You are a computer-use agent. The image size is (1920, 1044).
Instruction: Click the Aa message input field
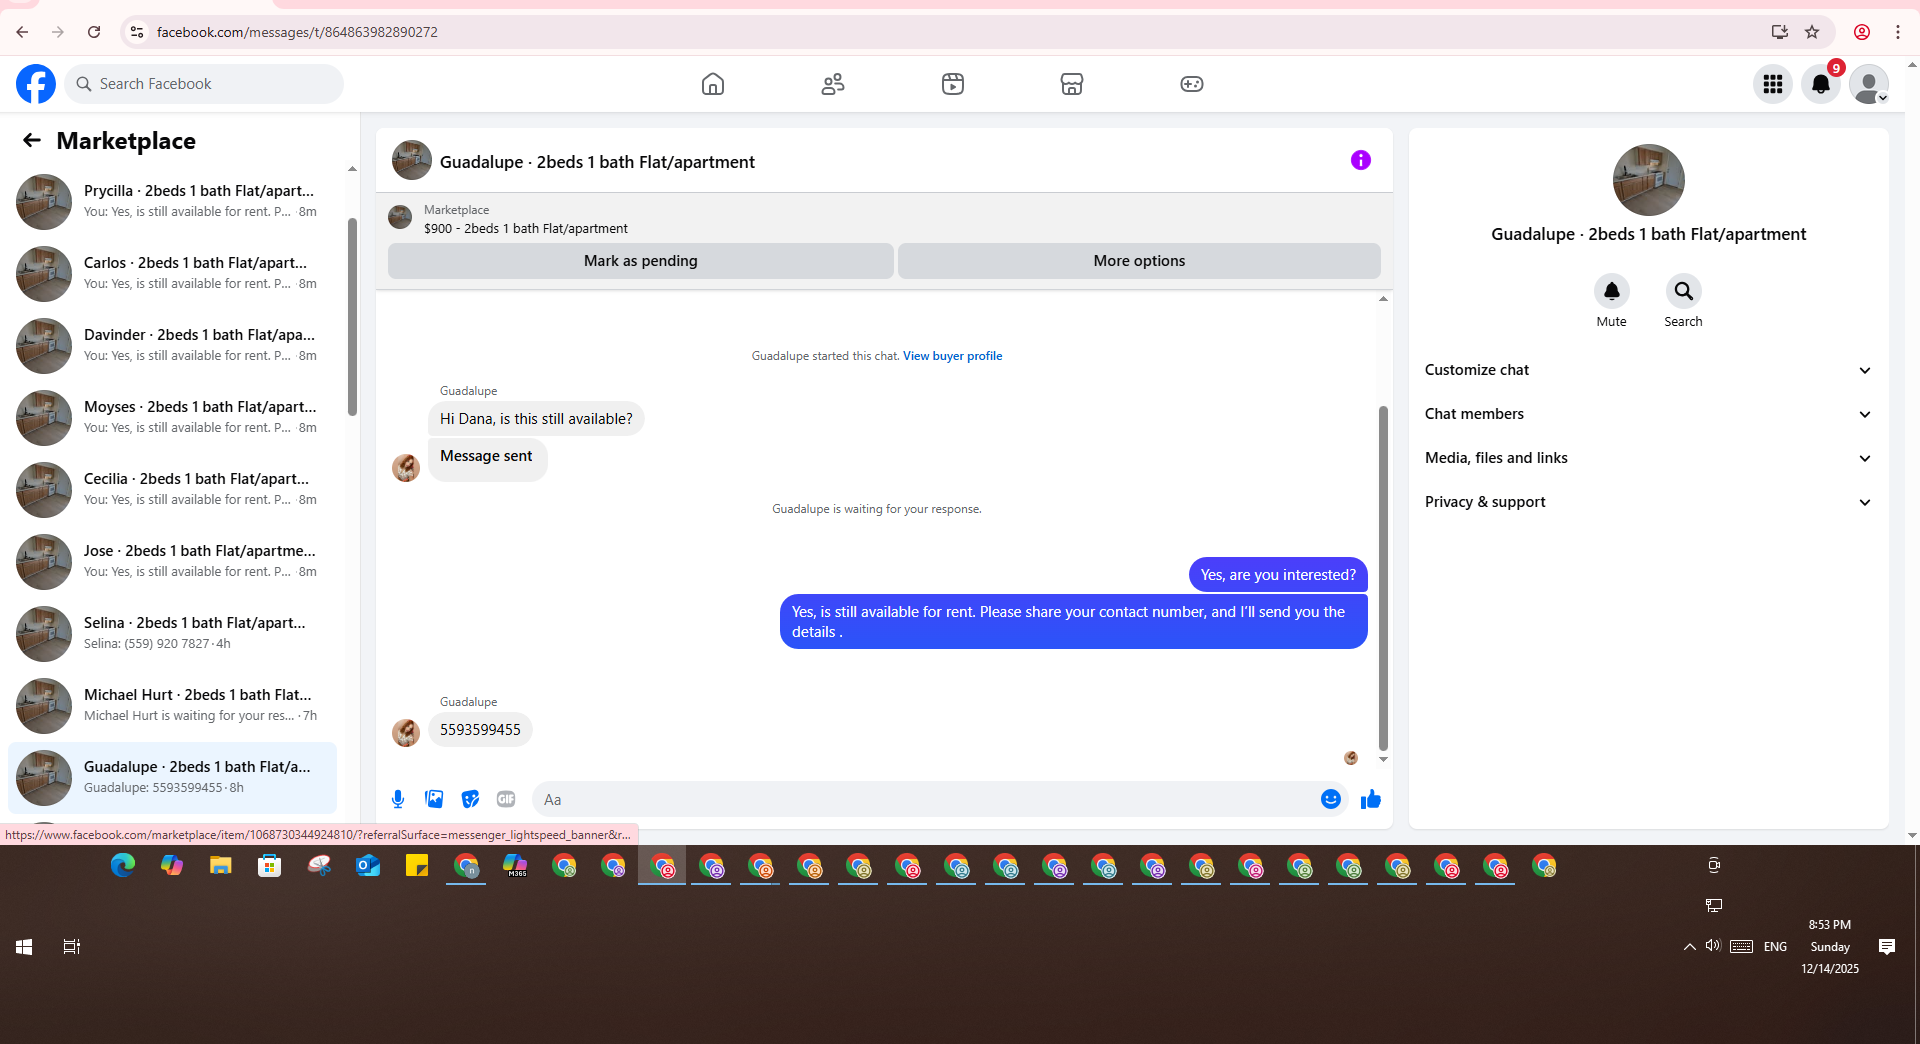pyautogui.click(x=927, y=799)
